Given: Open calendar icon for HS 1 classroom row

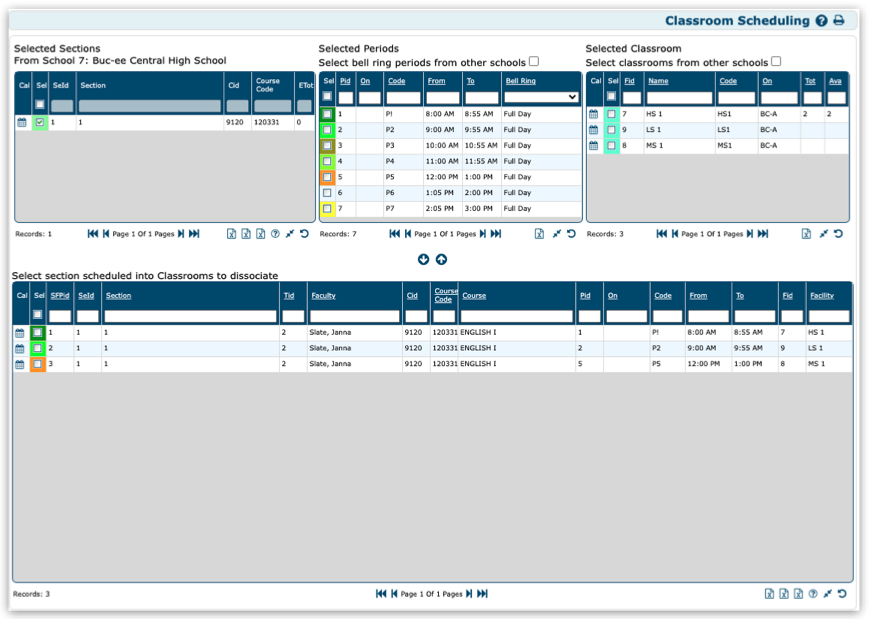Looking at the screenshot, I should point(594,115).
